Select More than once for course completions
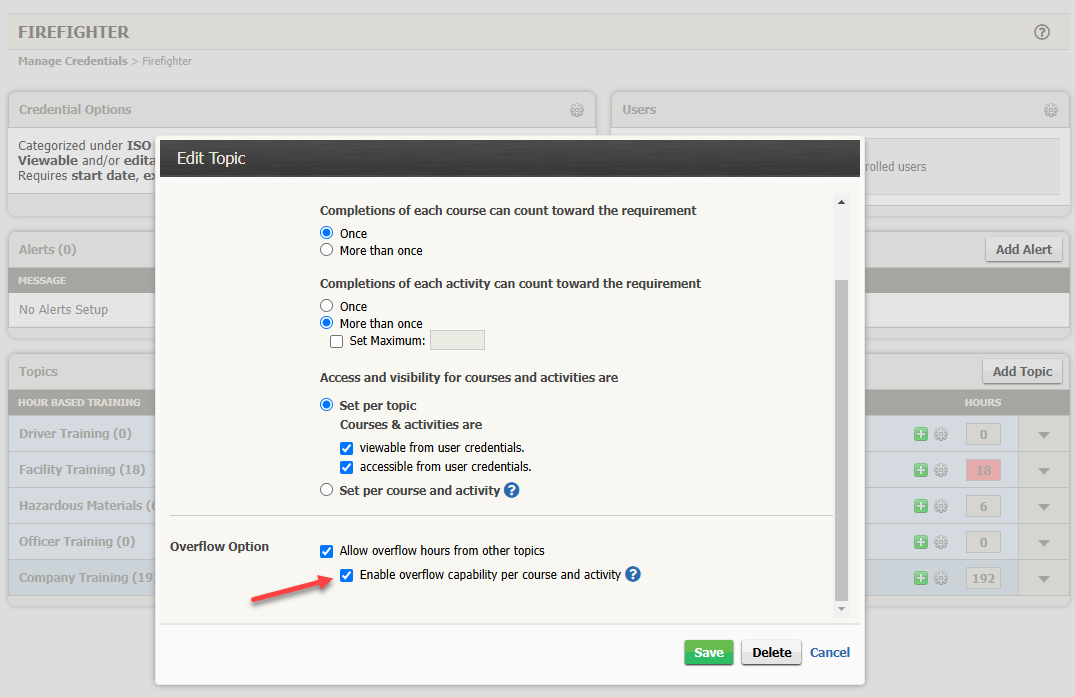1075x697 pixels. [326, 250]
